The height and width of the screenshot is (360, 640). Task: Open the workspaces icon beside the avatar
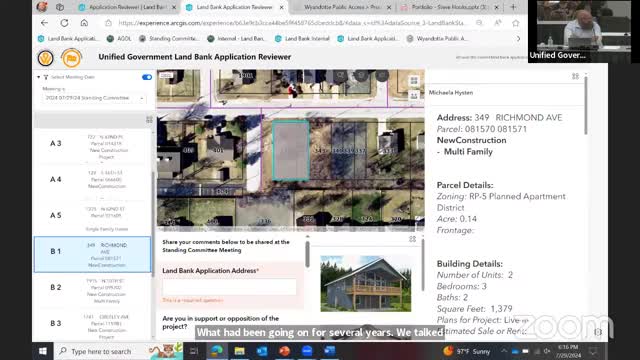tap(60, 7)
